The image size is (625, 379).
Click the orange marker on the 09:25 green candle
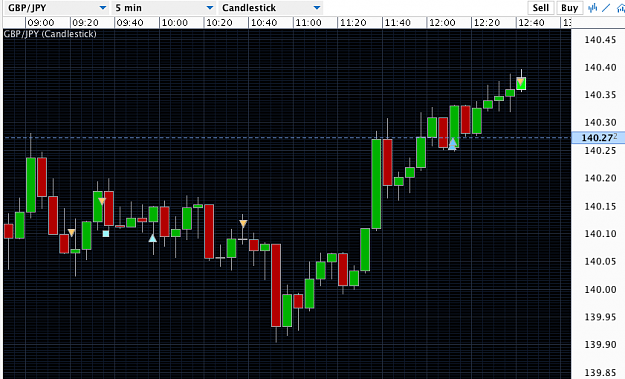point(102,201)
